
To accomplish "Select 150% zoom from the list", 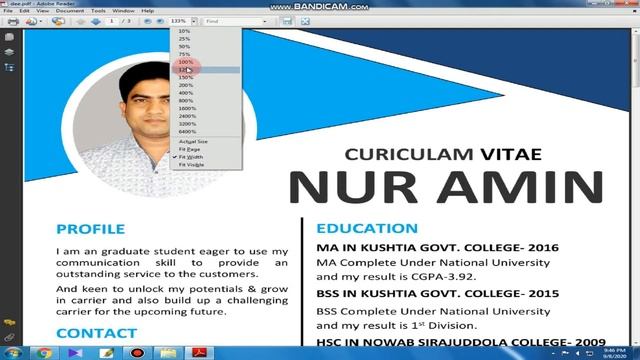I will pos(206,78).
